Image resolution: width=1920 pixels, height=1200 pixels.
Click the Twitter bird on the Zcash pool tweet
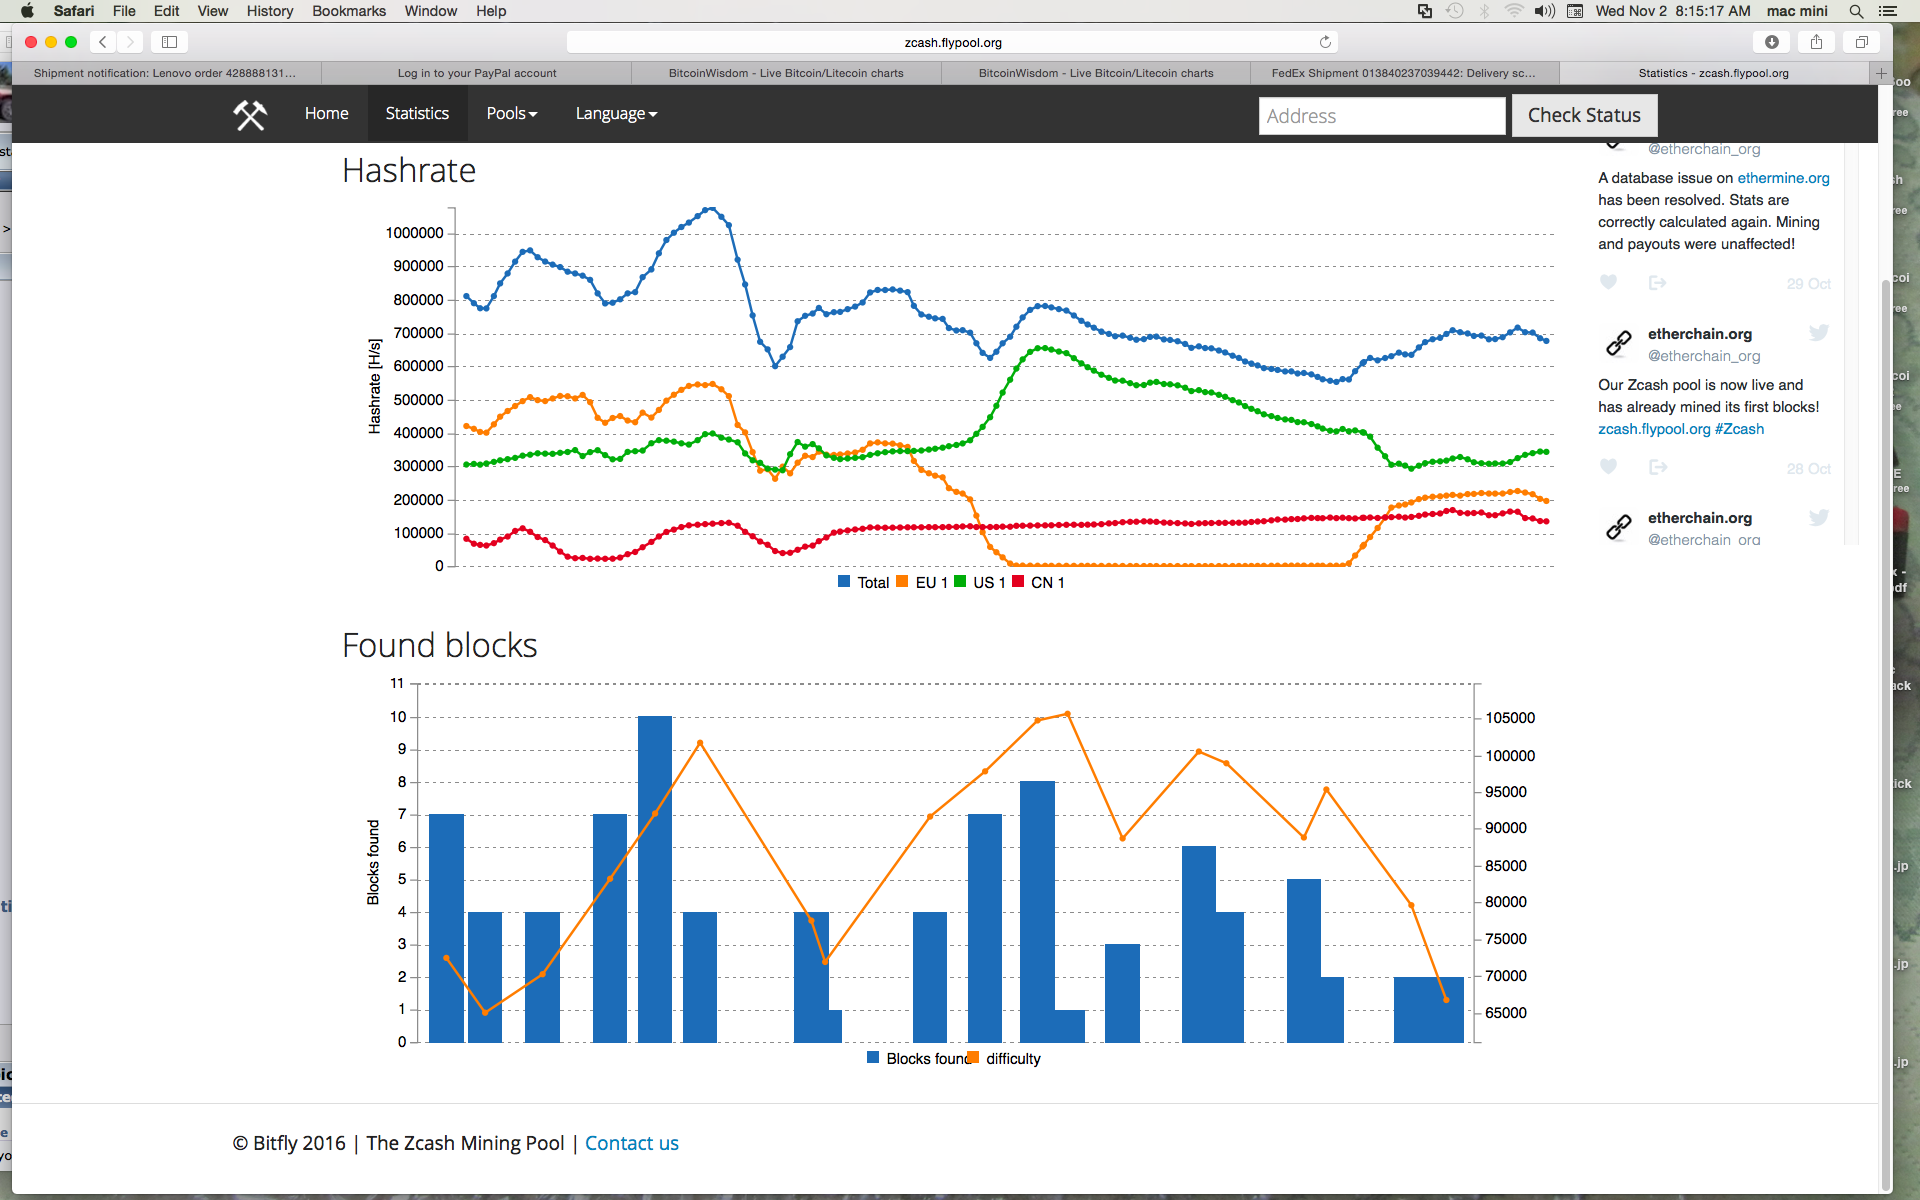[x=1819, y=333]
